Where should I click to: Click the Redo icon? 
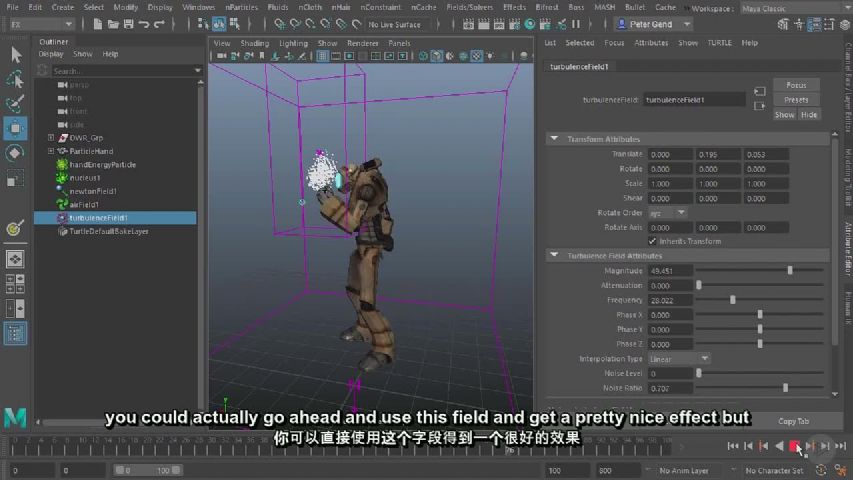159,24
